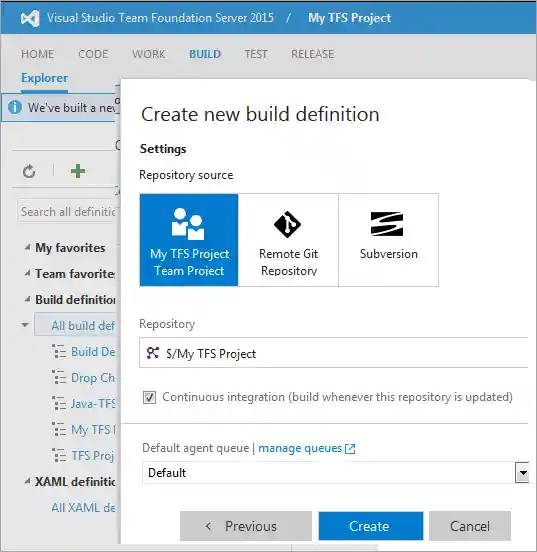Image resolution: width=537 pixels, height=552 pixels.
Task: Open the HOME hub
Action: click(x=38, y=54)
